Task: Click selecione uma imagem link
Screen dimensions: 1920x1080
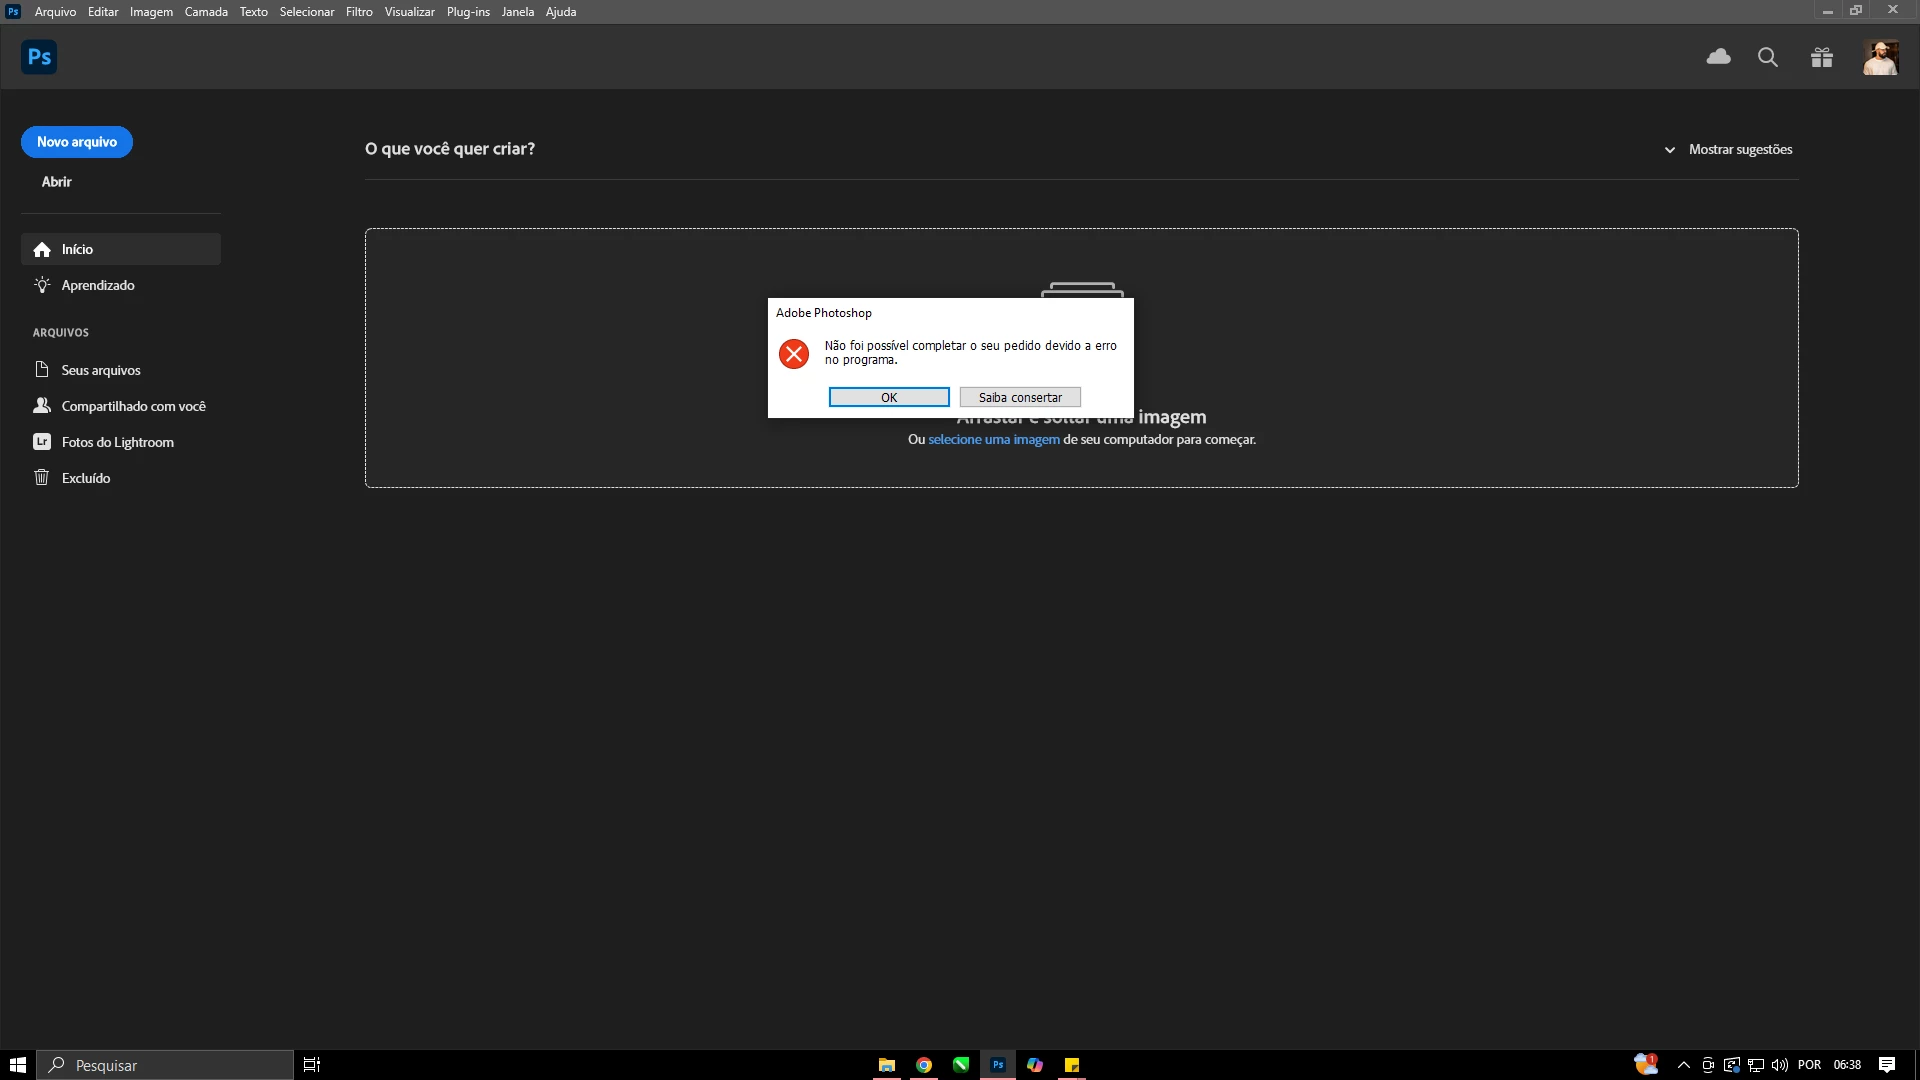Action: (993, 439)
